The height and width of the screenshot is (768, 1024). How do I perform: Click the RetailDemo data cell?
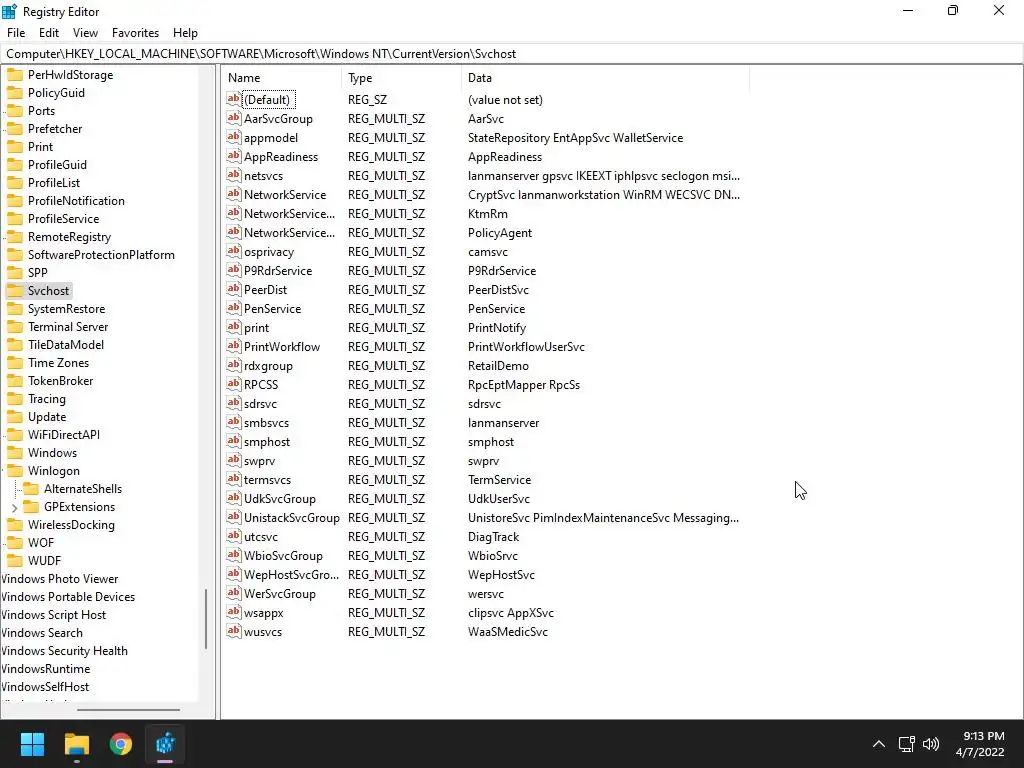(x=498, y=366)
